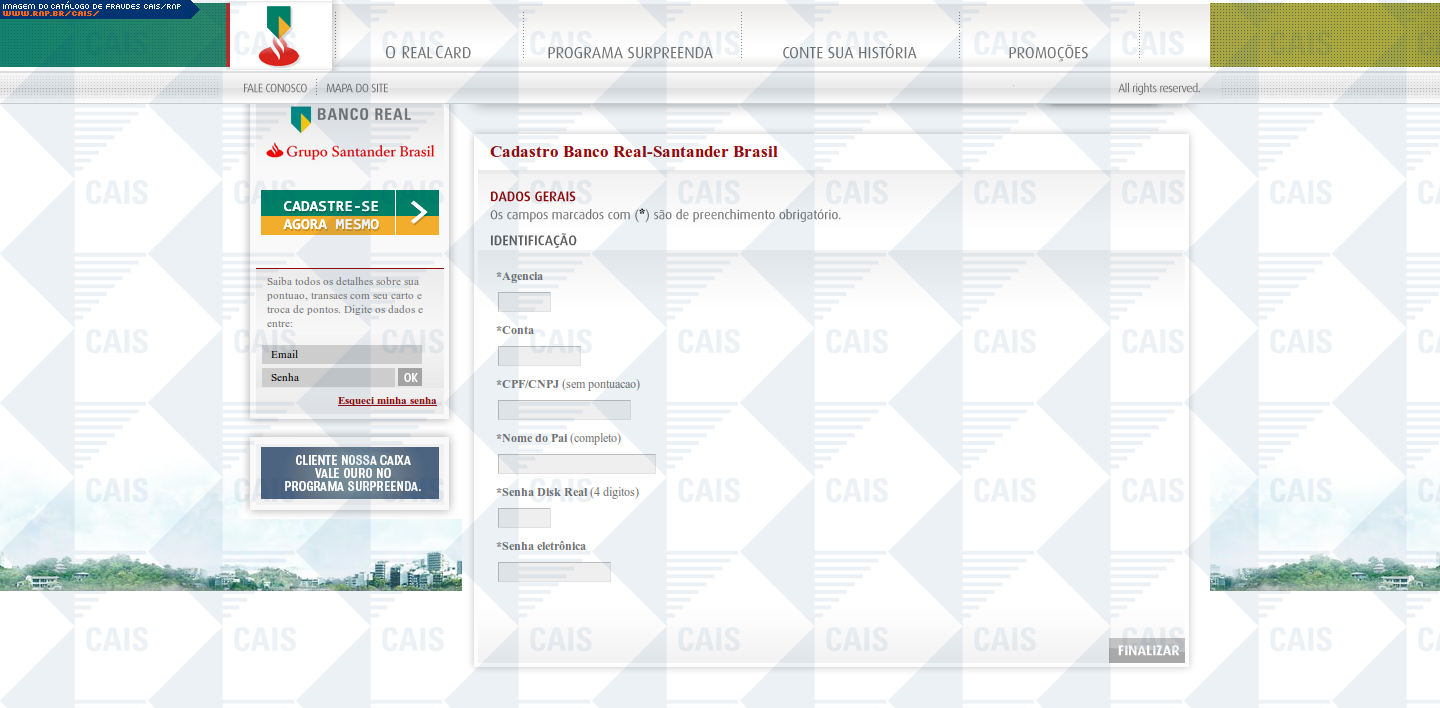
Task: Click the Banco Real logo in sidebar
Action: click(350, 116)
